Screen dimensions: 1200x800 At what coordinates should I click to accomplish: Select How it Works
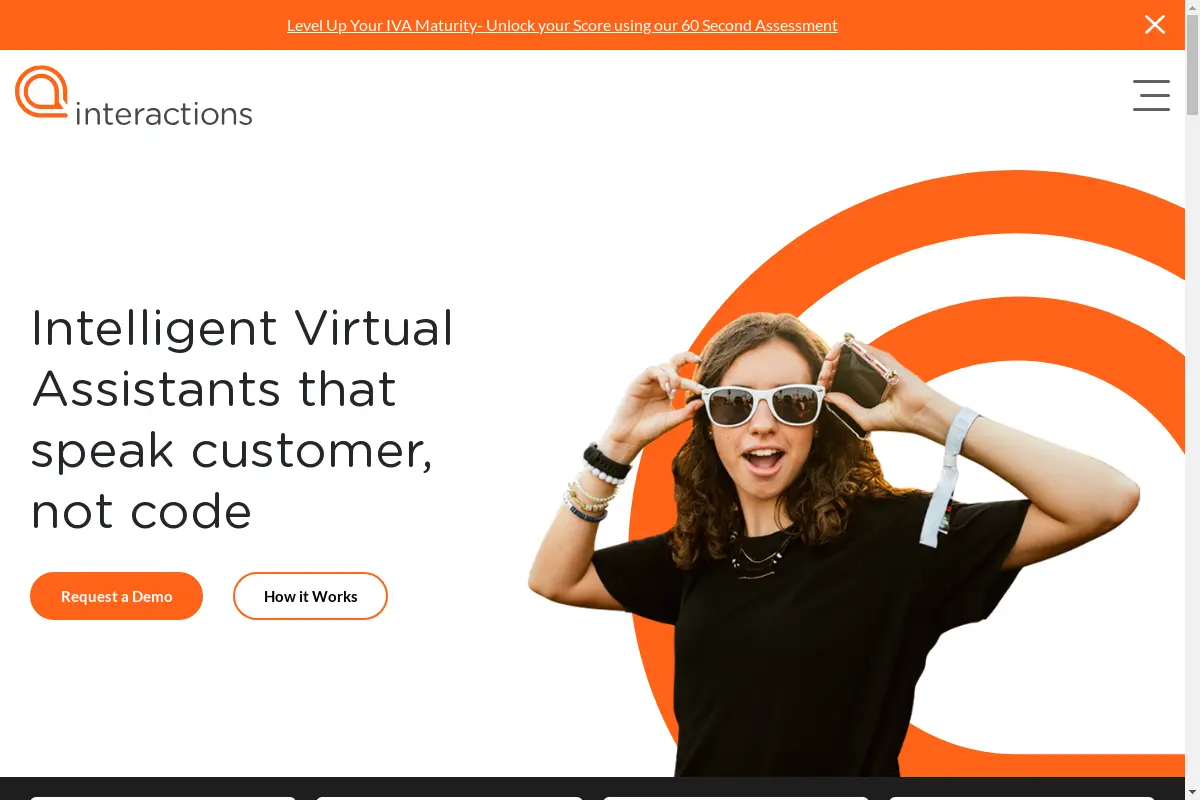pyautogui.click(x=310, y=596)
